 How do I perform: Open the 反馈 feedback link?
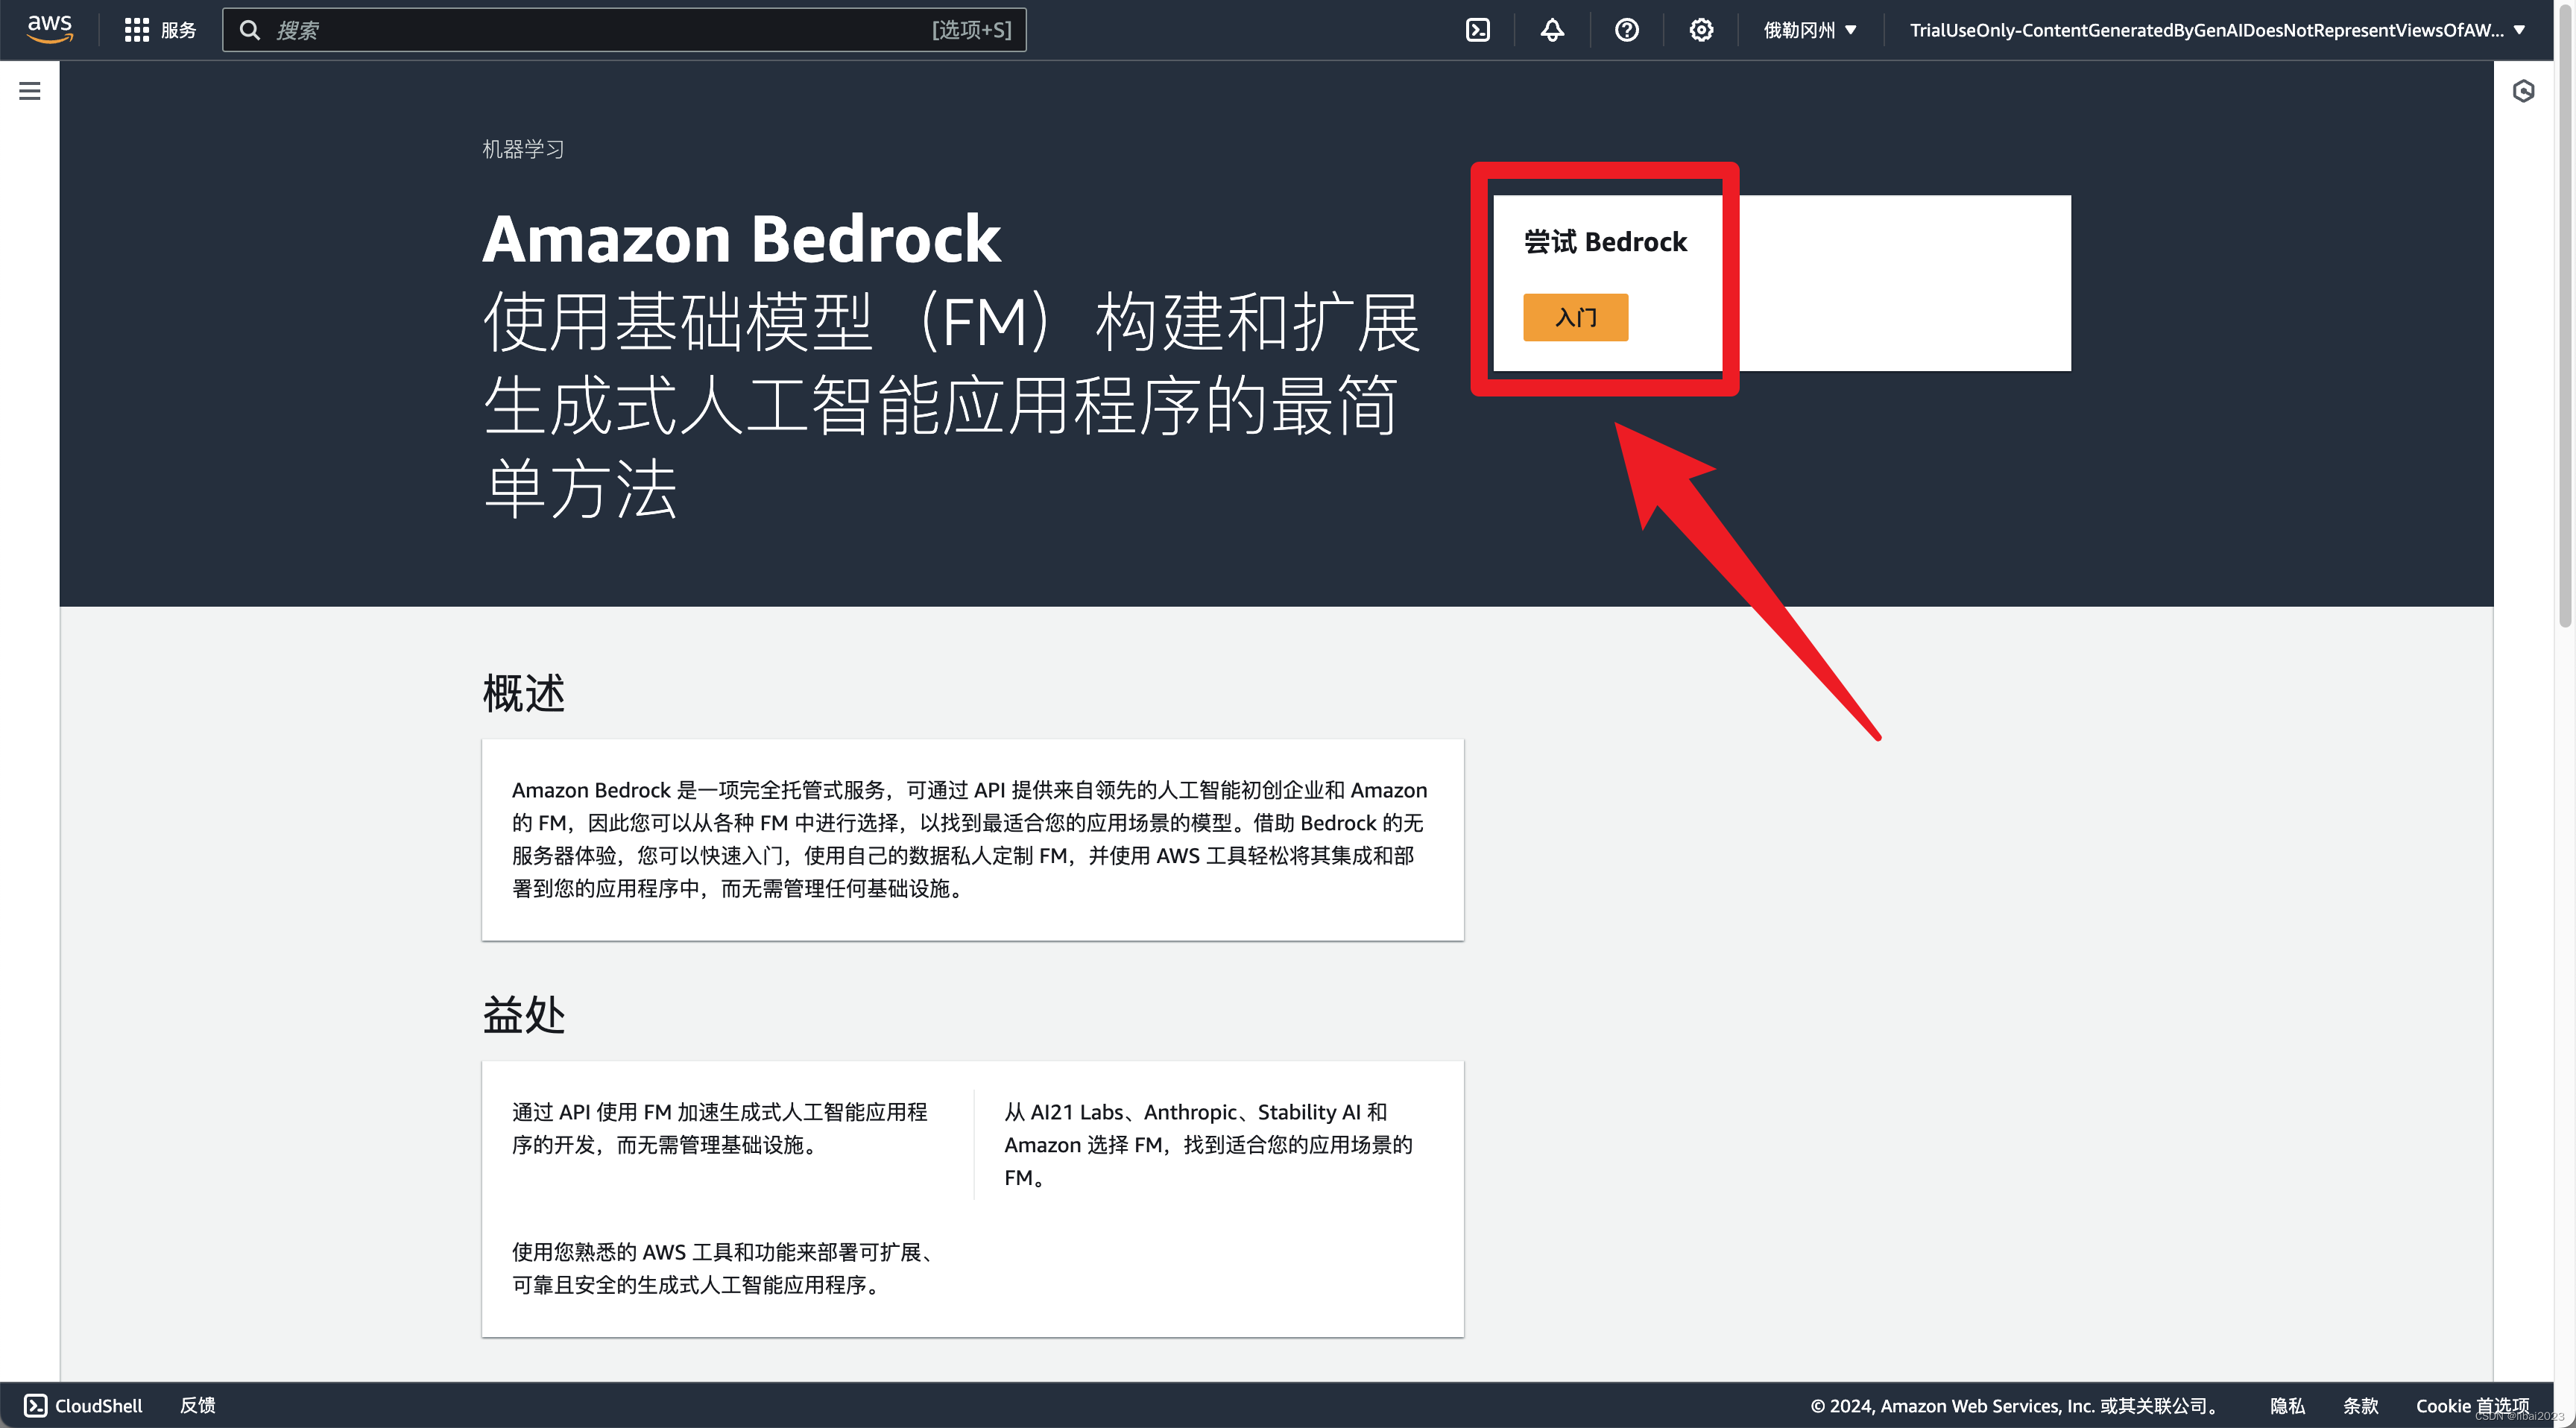(197, 1405)
